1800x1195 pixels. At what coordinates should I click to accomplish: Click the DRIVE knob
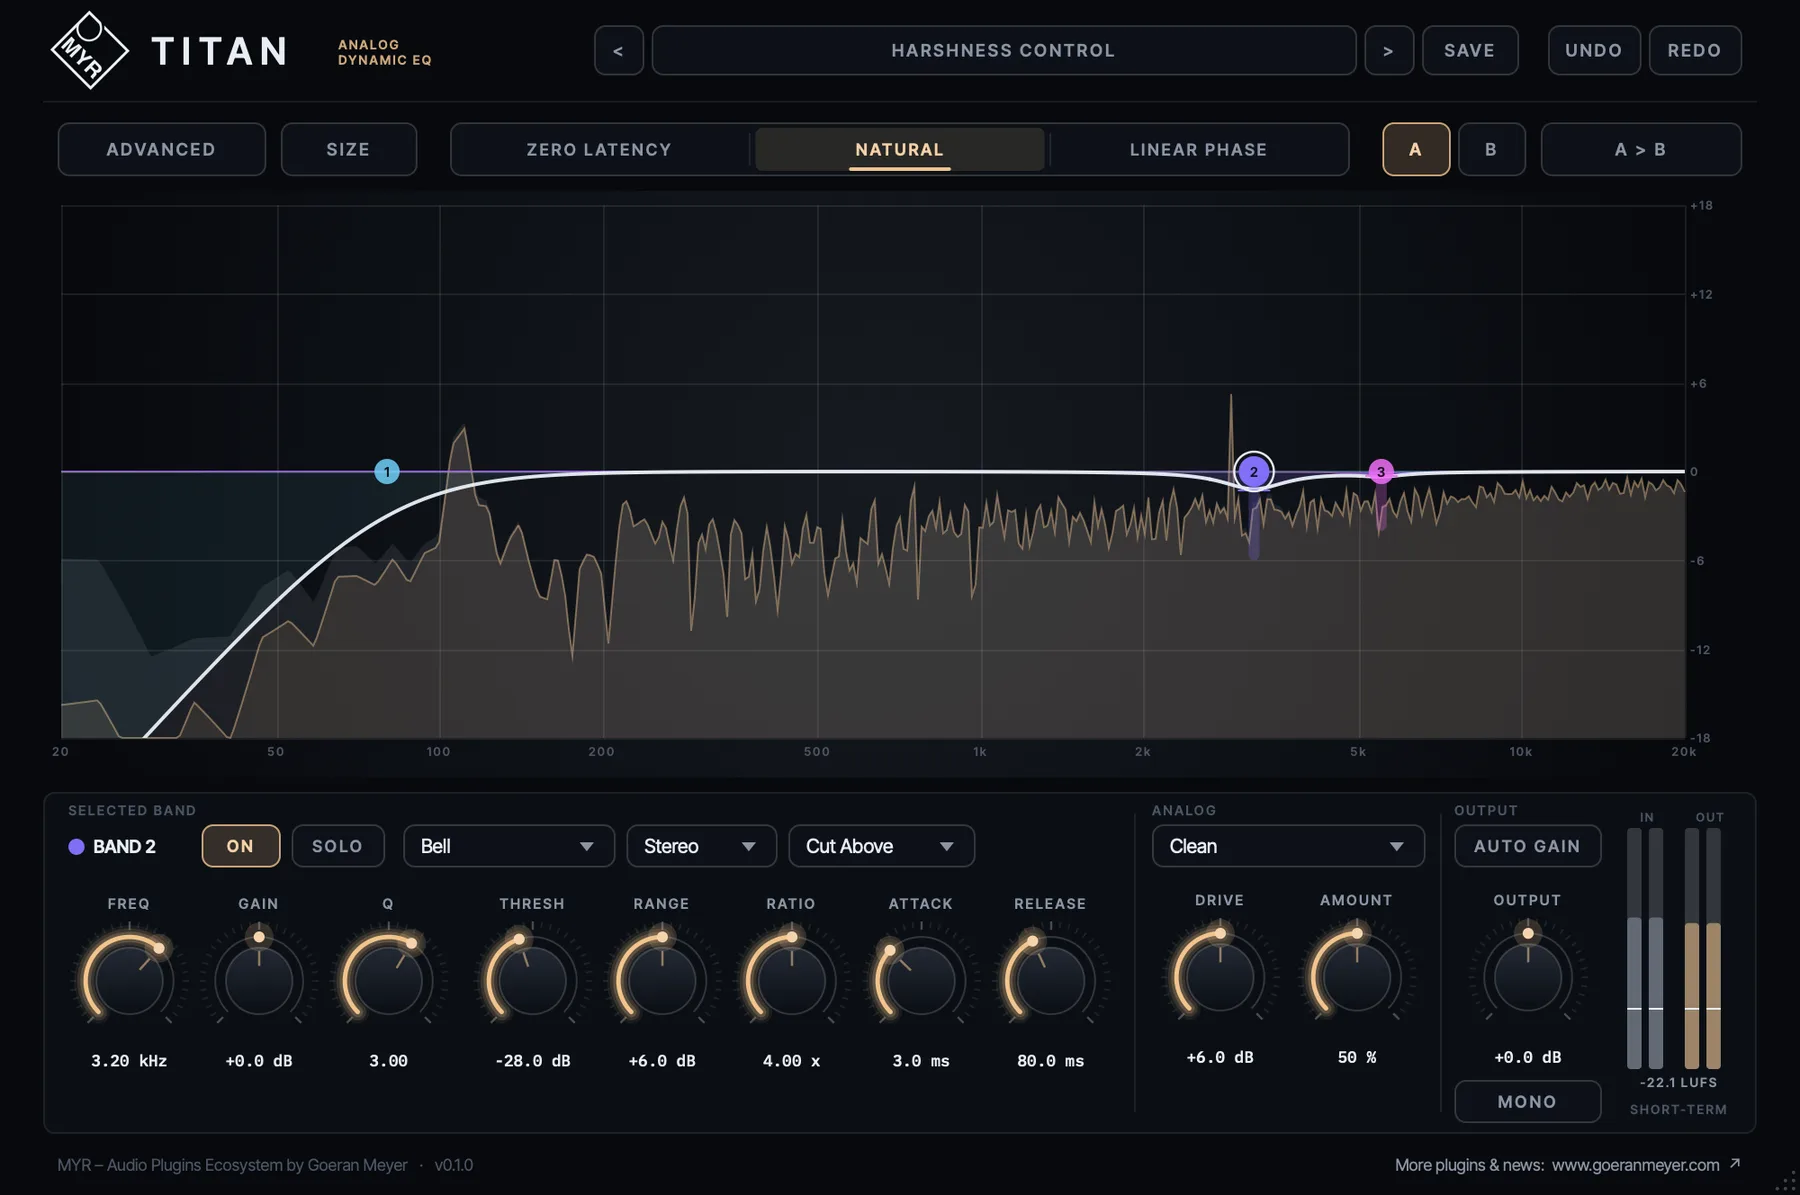coord(1220,977)
